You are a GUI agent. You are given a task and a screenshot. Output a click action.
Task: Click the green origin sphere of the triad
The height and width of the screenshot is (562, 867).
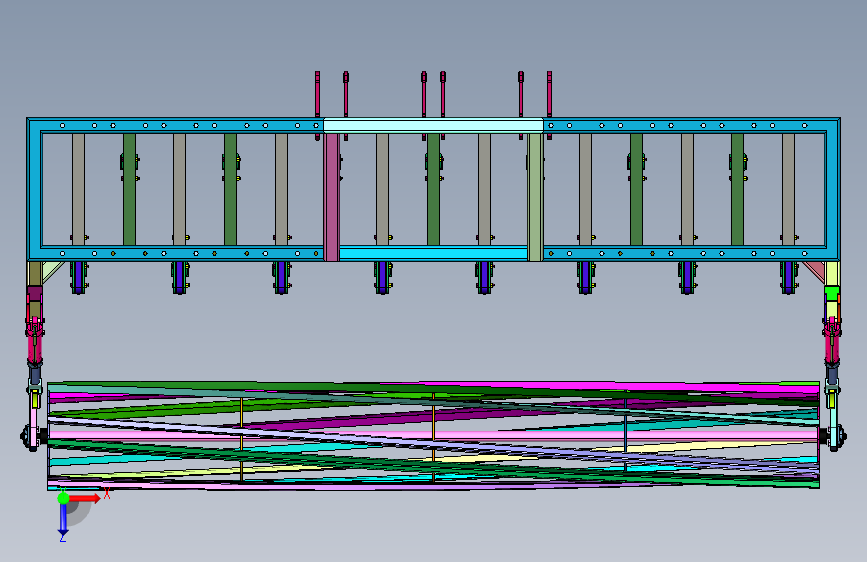click(63, 498)
